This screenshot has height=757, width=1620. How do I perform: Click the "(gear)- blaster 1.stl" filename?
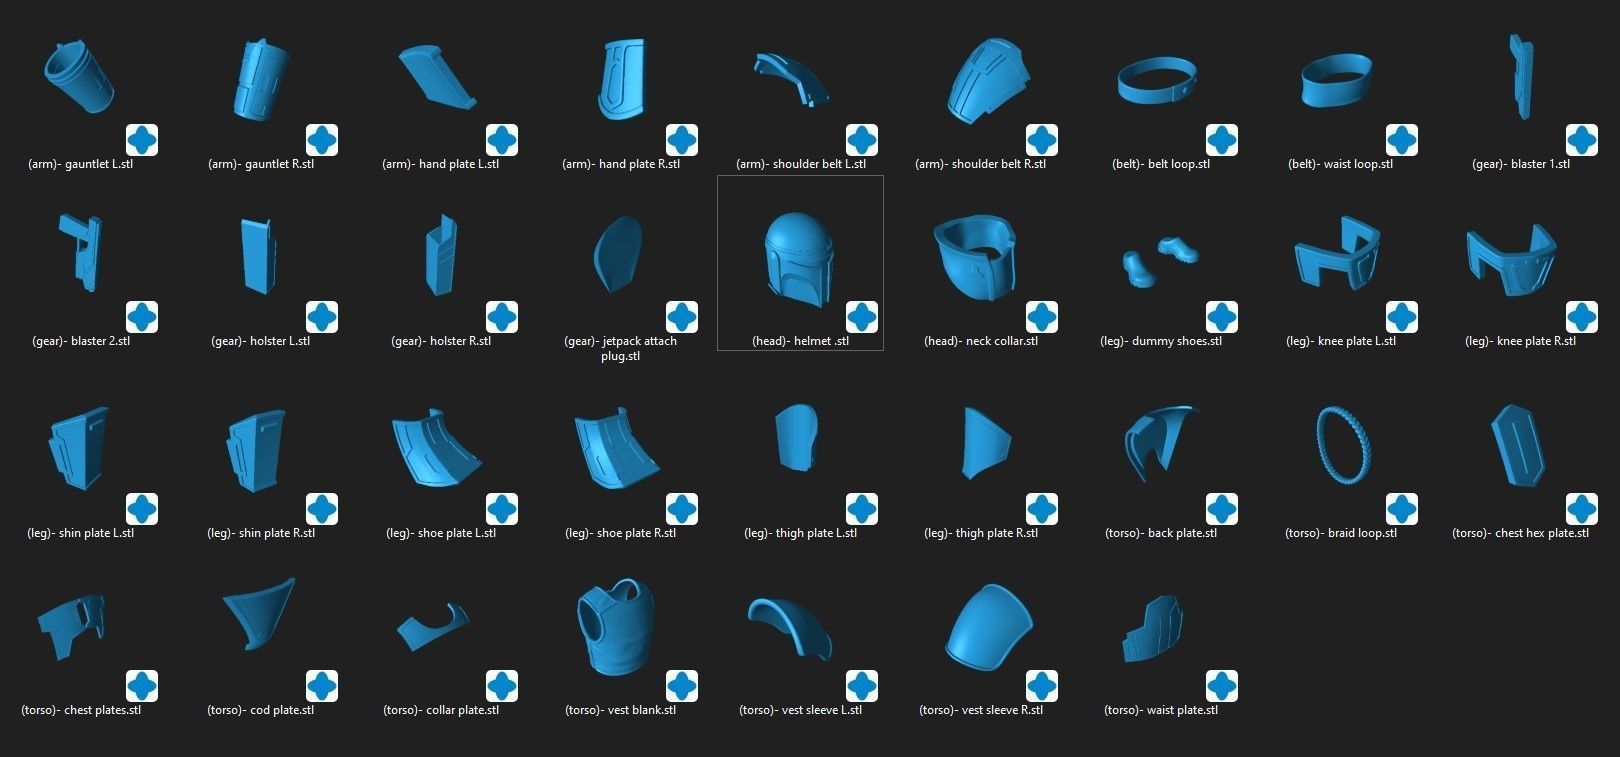click(1521, 164)
